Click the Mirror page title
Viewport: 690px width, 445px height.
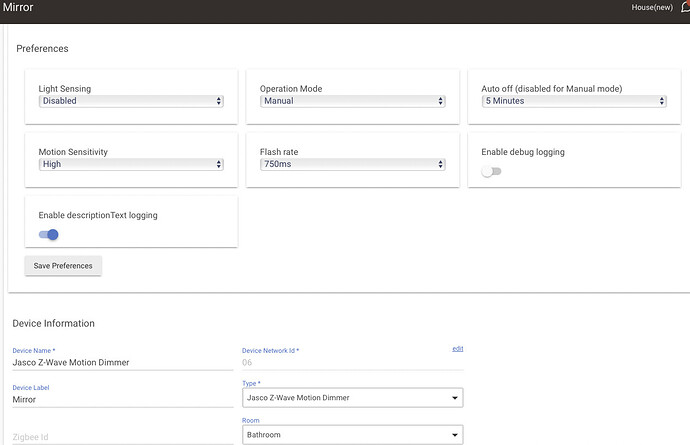18,7
